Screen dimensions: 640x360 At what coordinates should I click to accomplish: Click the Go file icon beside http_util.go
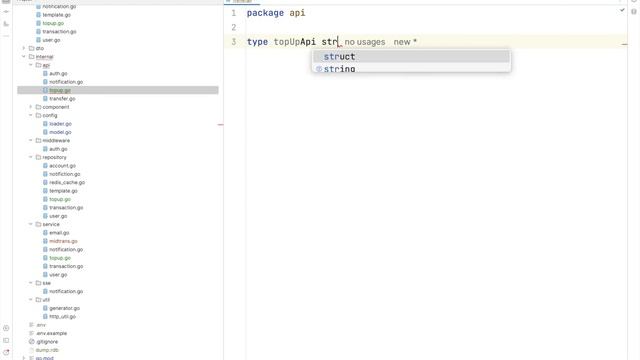pos(45,316)
